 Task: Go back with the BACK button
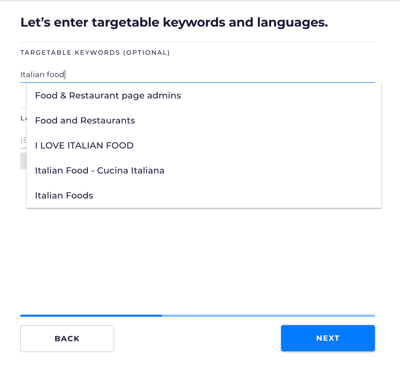(67, 339)
